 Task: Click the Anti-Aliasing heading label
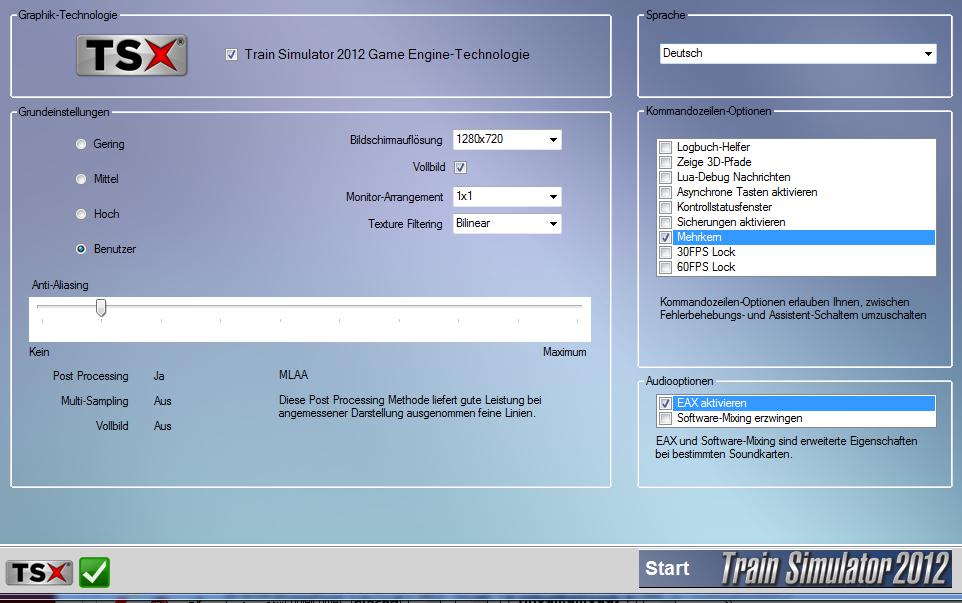[60, 285]
